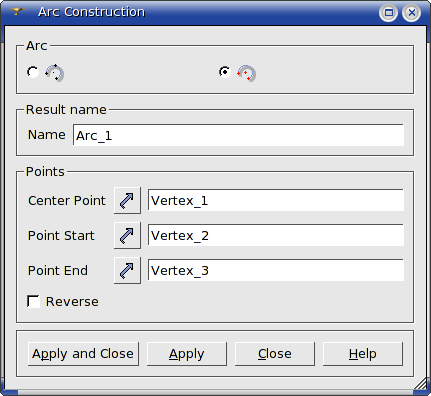Click the Point Start field showing Vertex_2

point(276,235)
